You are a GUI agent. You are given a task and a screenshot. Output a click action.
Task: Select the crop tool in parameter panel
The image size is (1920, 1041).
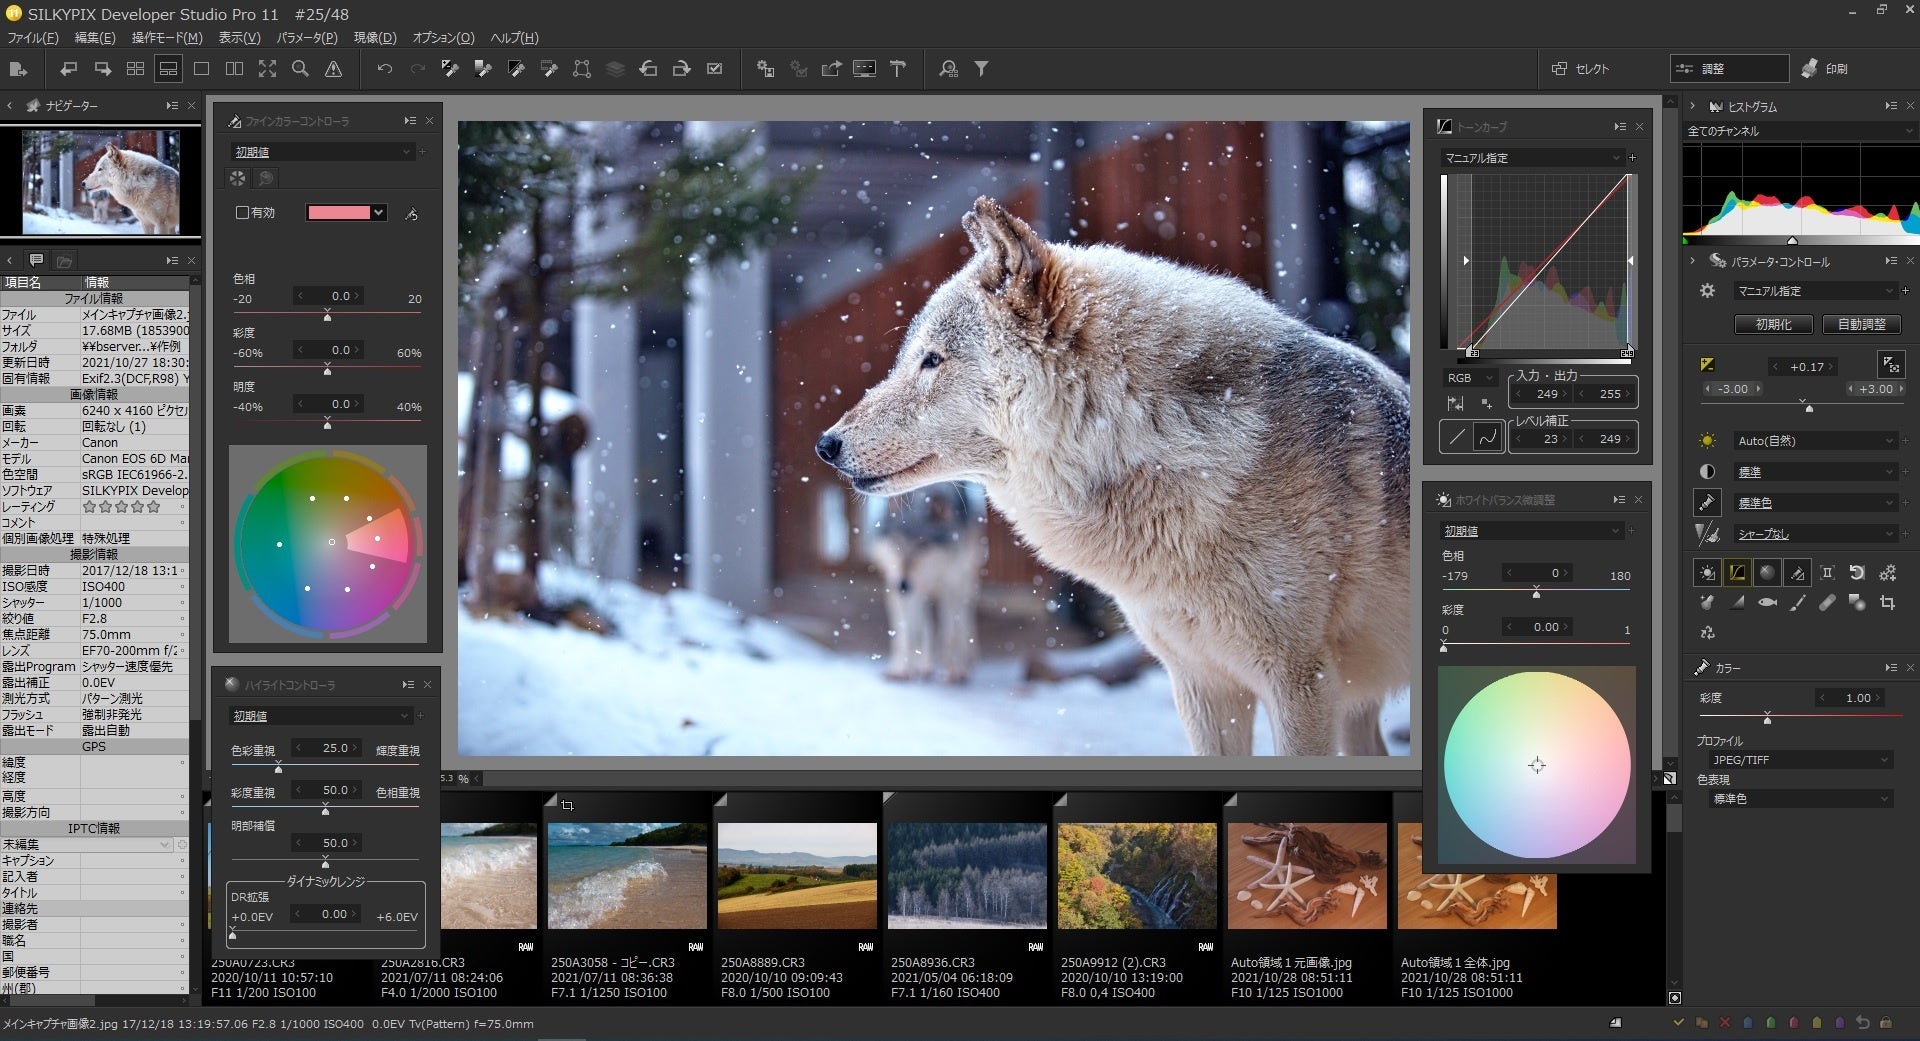1887,603
